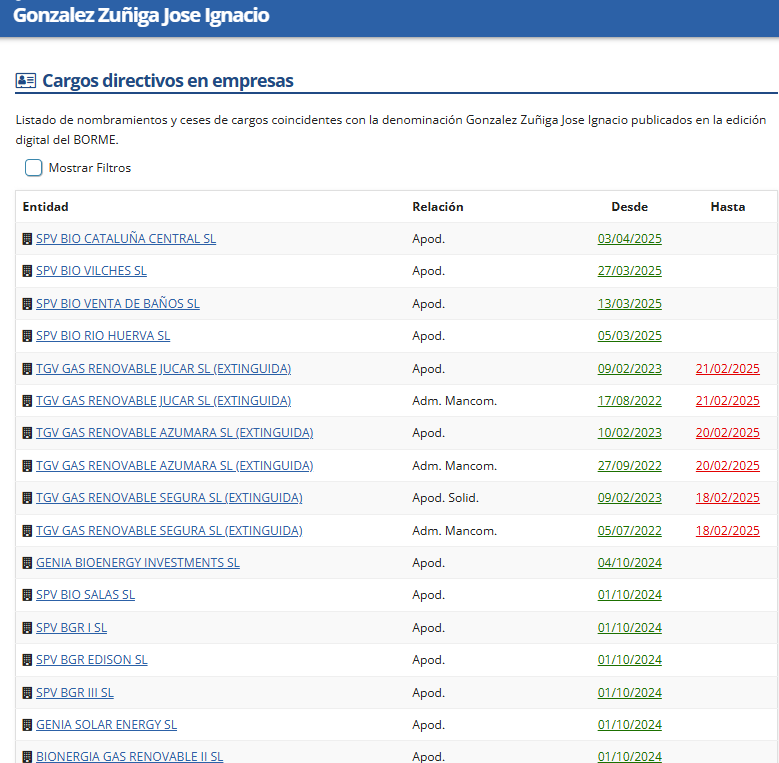This screenshot has height=763, width=779.
Task: Open TGV GAS RENOVABLE SEGURA Apod. Solid. row
Action: 169,498
